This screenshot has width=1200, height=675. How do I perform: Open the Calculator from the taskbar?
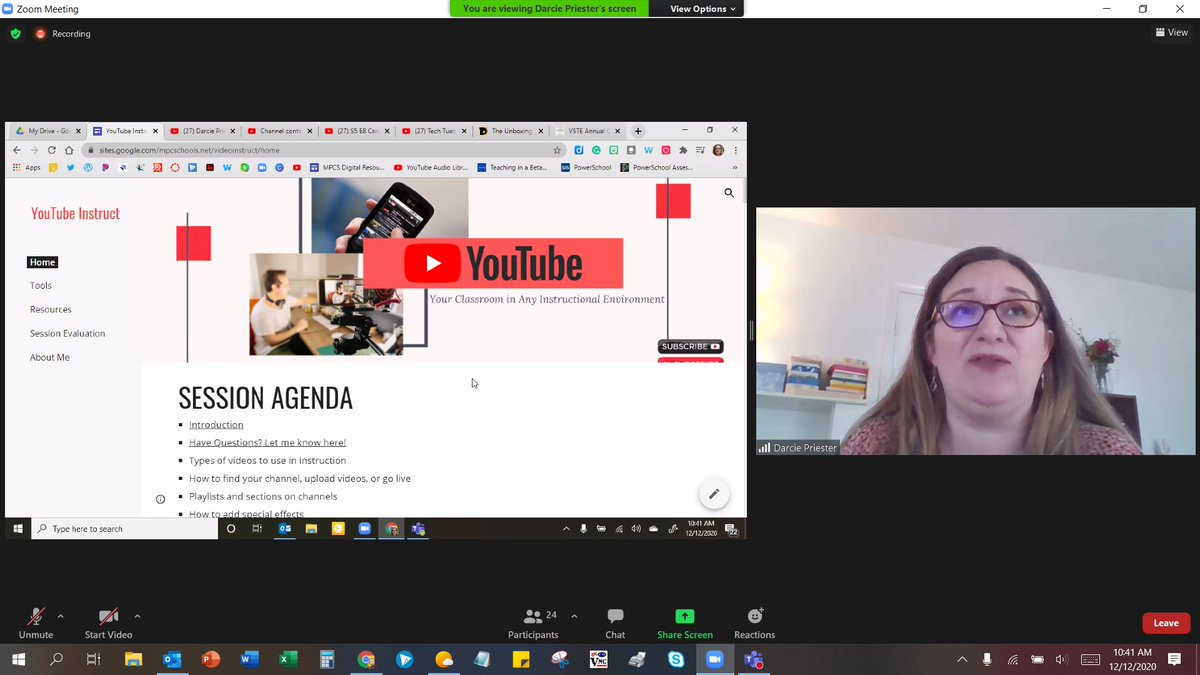pyautogui.click(x=326, y=660)
